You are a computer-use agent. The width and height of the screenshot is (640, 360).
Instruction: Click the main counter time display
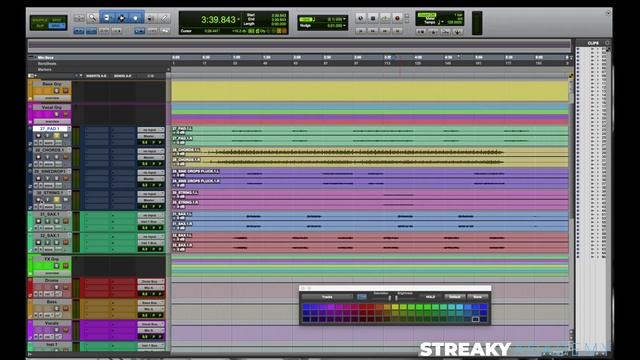(x=218, y=20)
